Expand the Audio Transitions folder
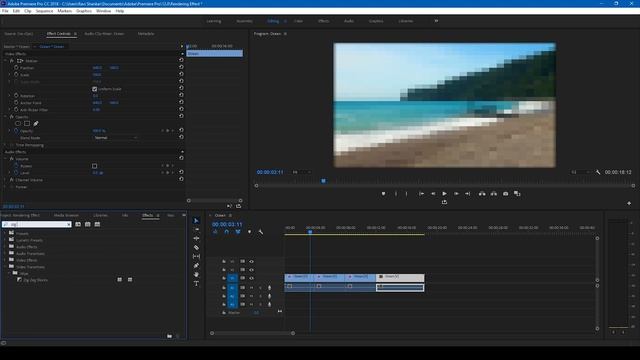The width and height of the screenshot is (640, 360). click(x=5, y=253)
